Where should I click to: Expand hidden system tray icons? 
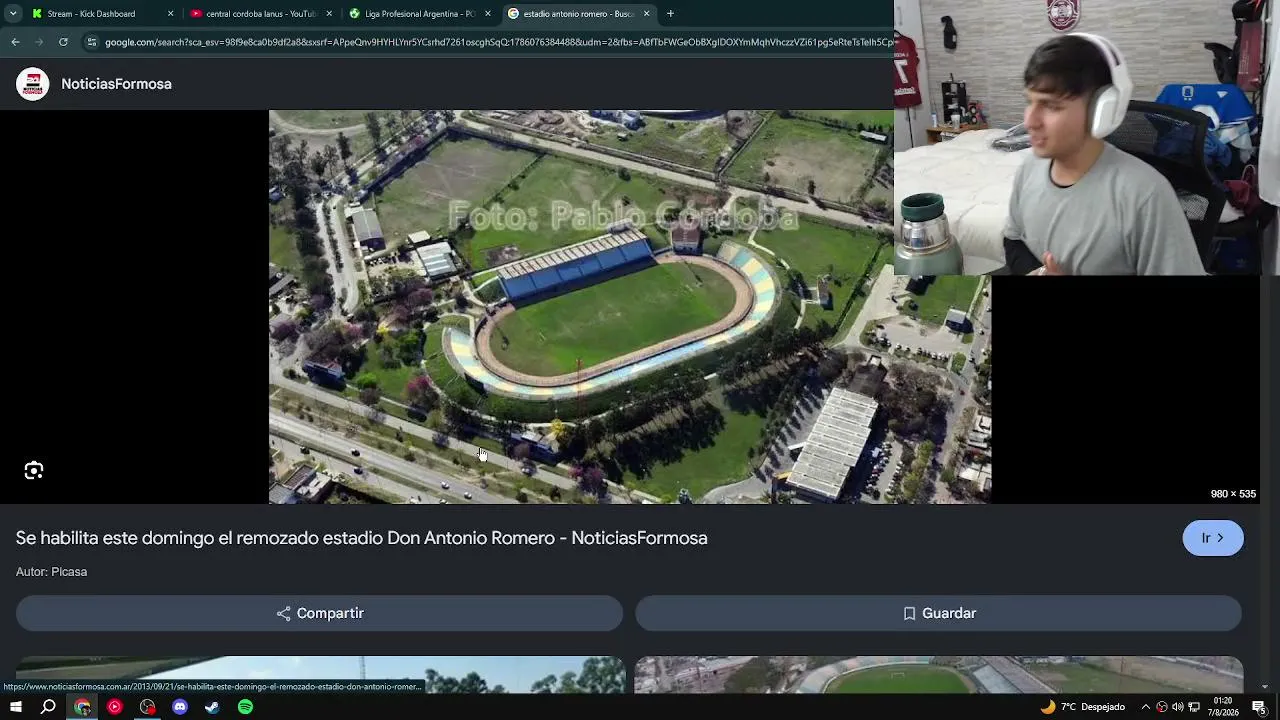(1146, 707)
